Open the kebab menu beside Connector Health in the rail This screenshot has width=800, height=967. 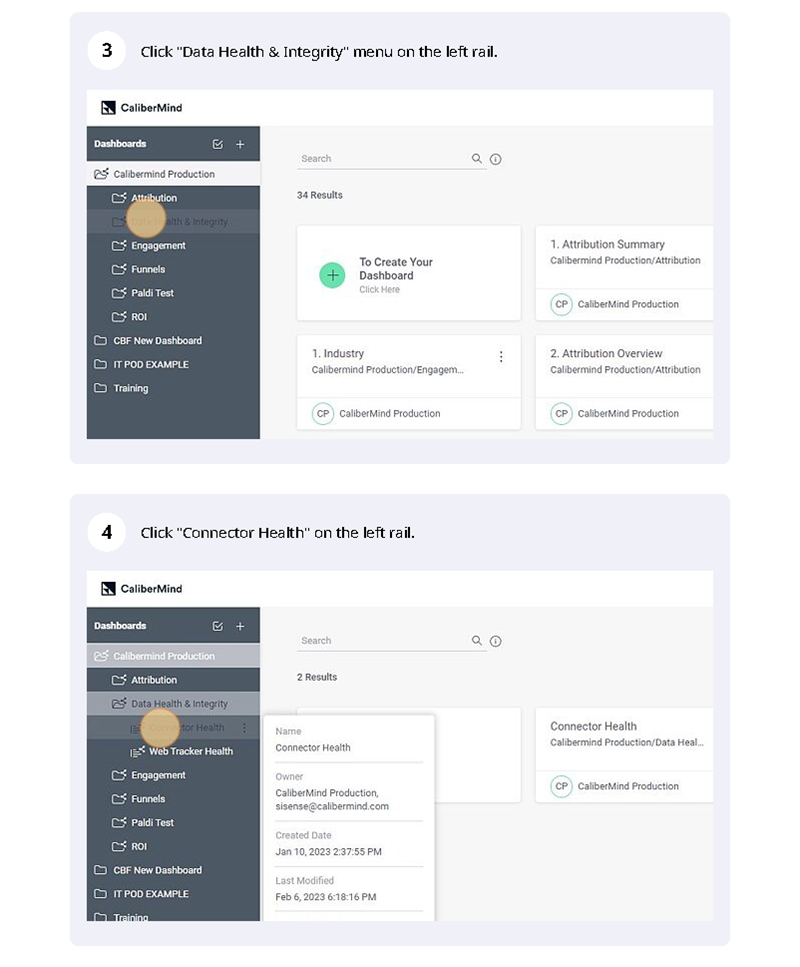(x=244, y=728)
